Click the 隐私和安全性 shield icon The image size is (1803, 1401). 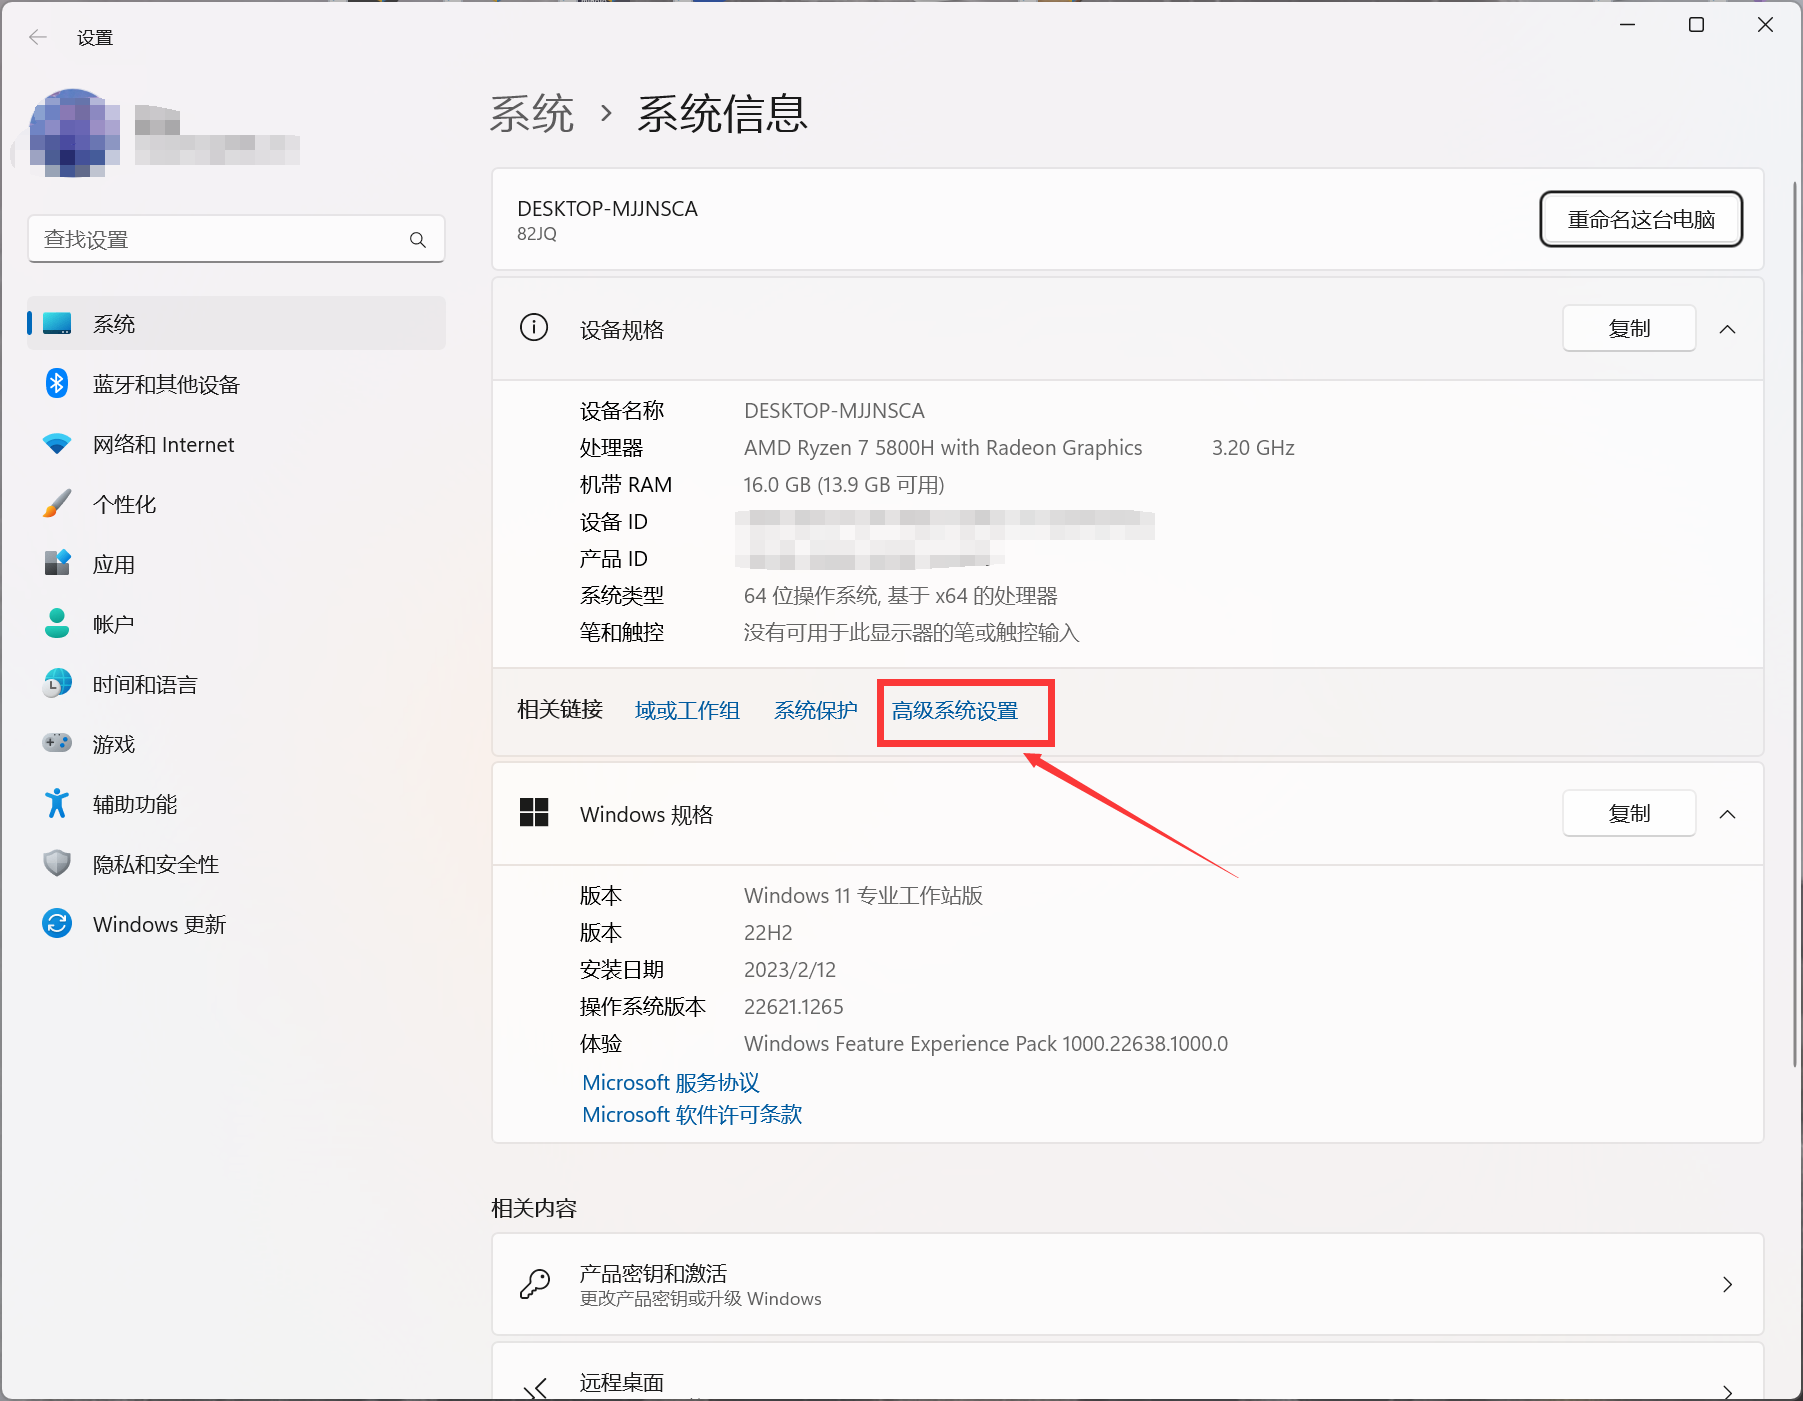pyautogui.click(x=57, y=864)
